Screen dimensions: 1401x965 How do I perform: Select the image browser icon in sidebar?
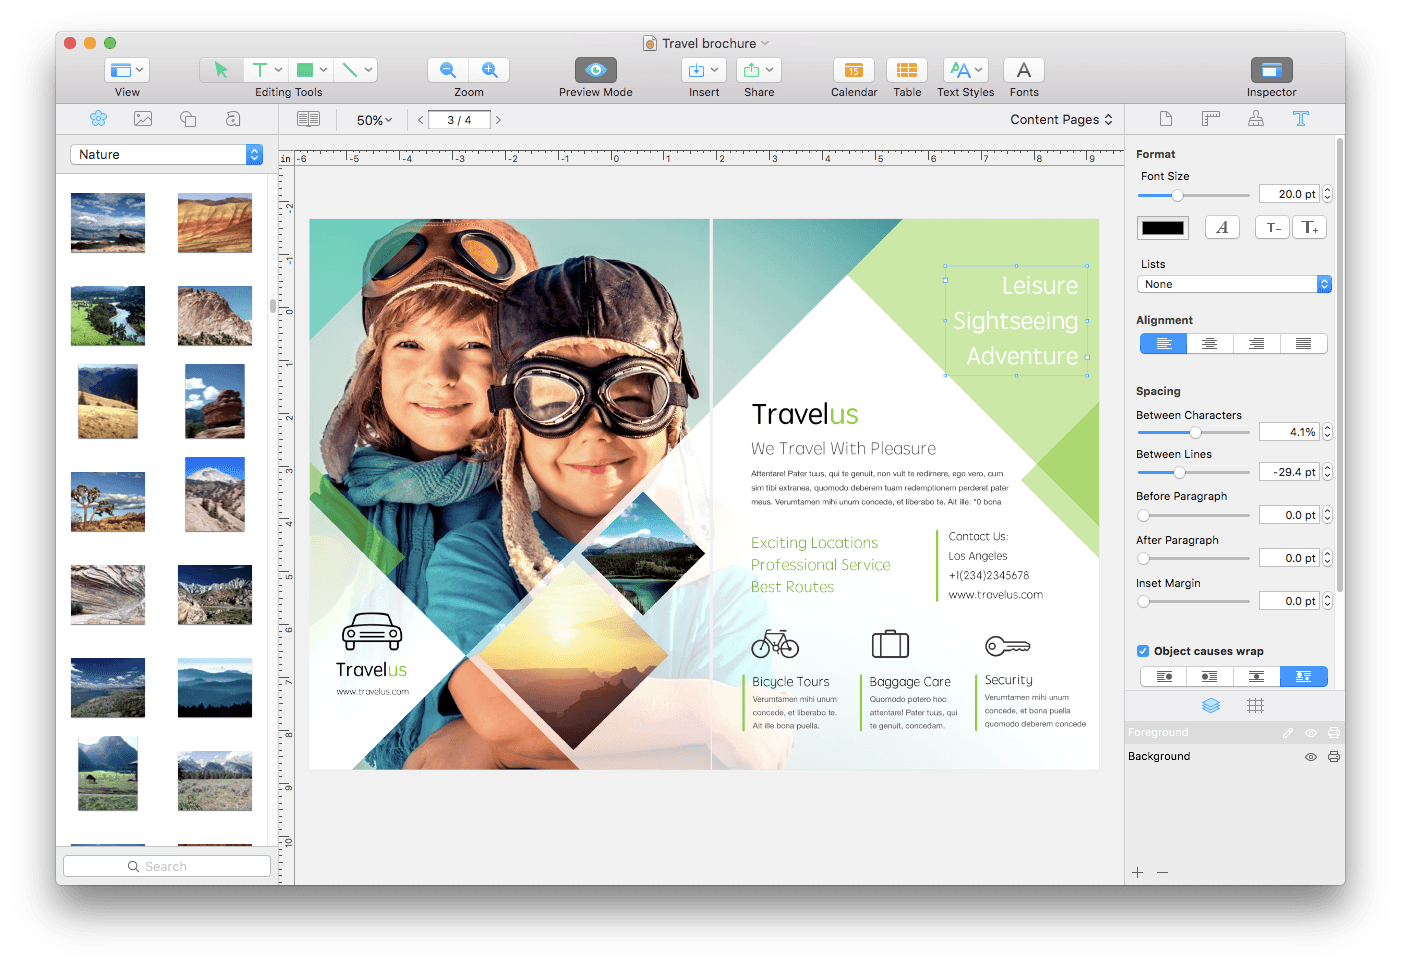click(143, 118)
